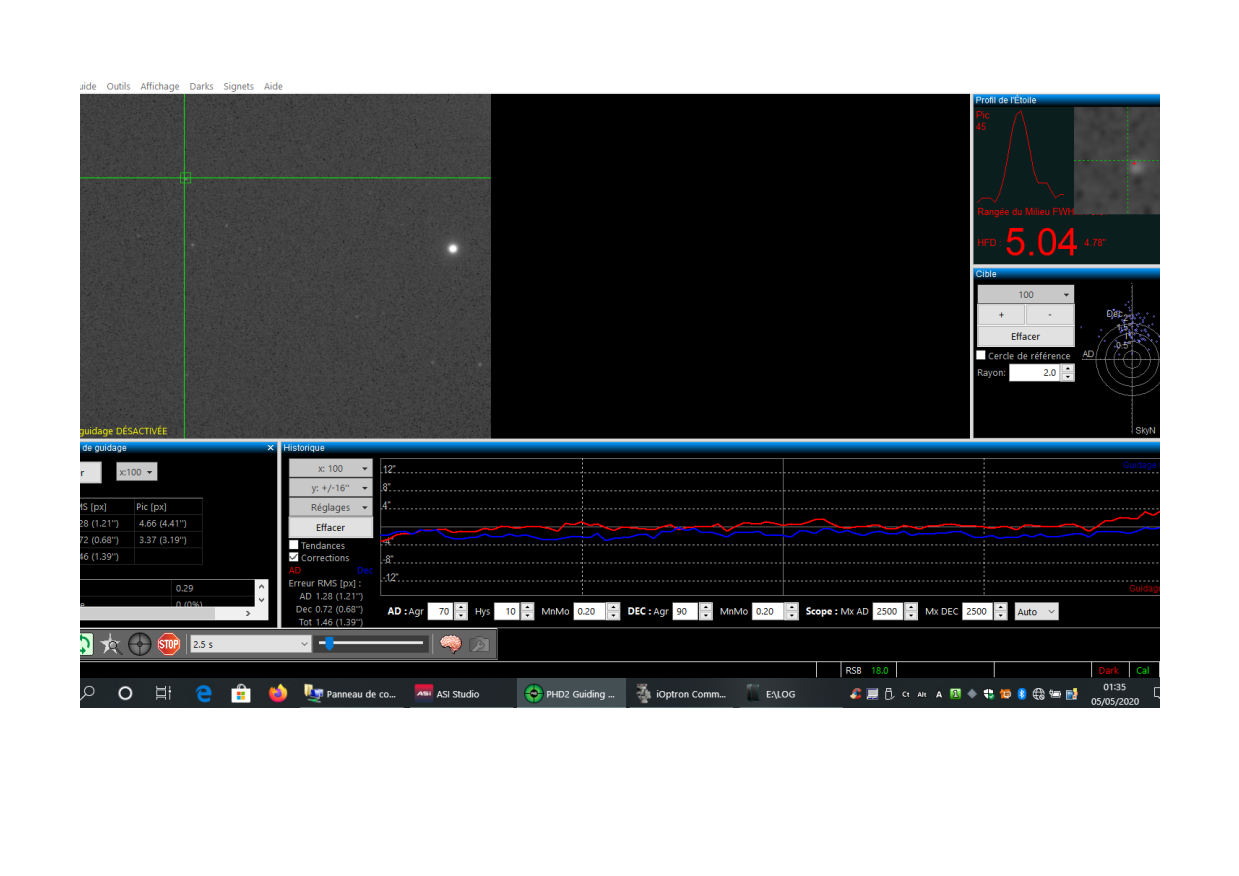
Task: Switch to ASI Studio in taskbar
Action: pos(458,694)
